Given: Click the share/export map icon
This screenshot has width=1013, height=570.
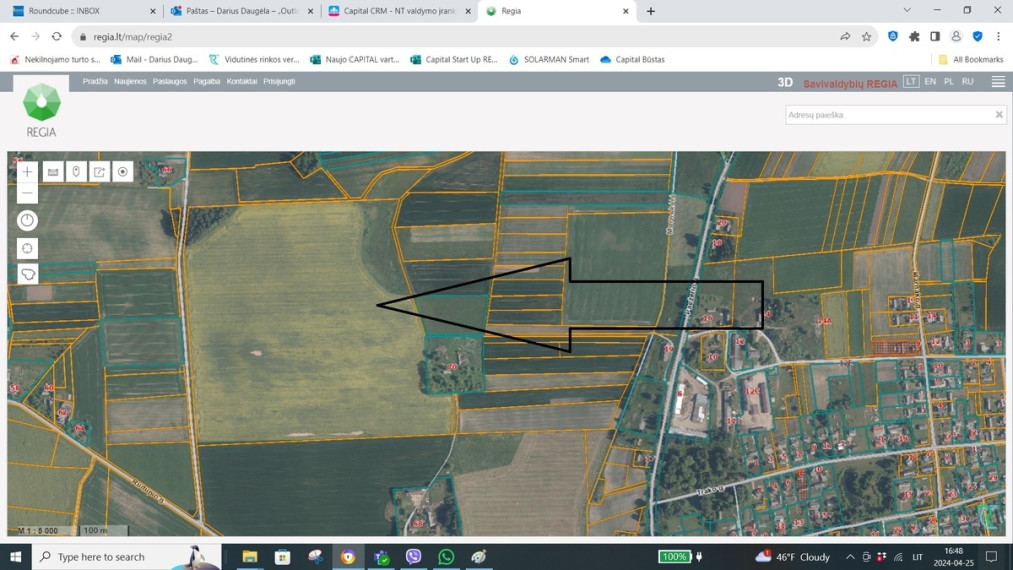Looking at the screenshot, I should (99, 172).
